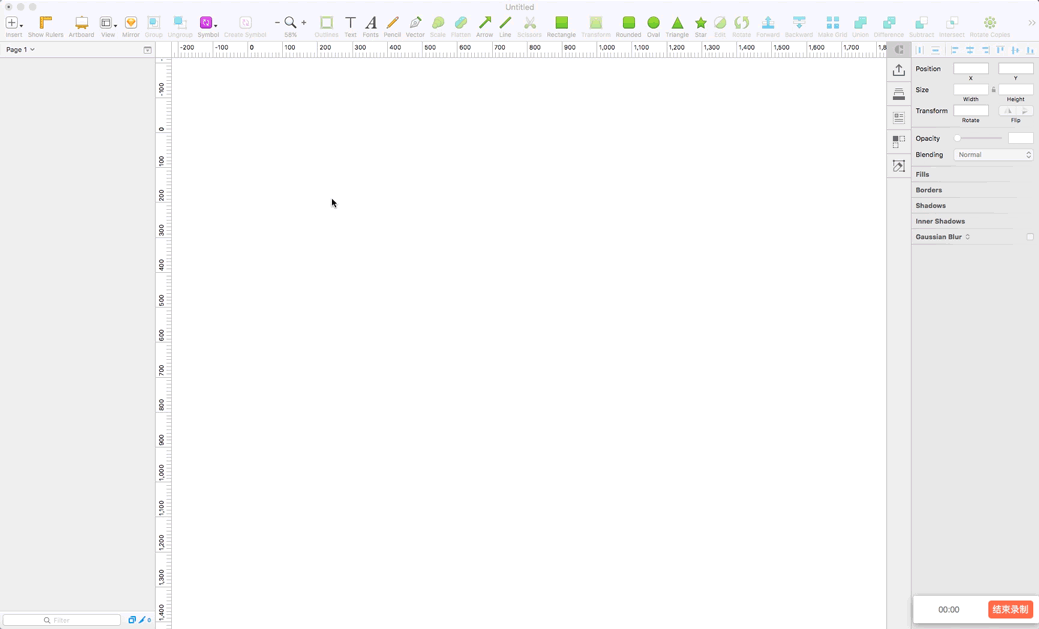Click the layer Filter search field
1039x629 pixels.
(62, 620)
